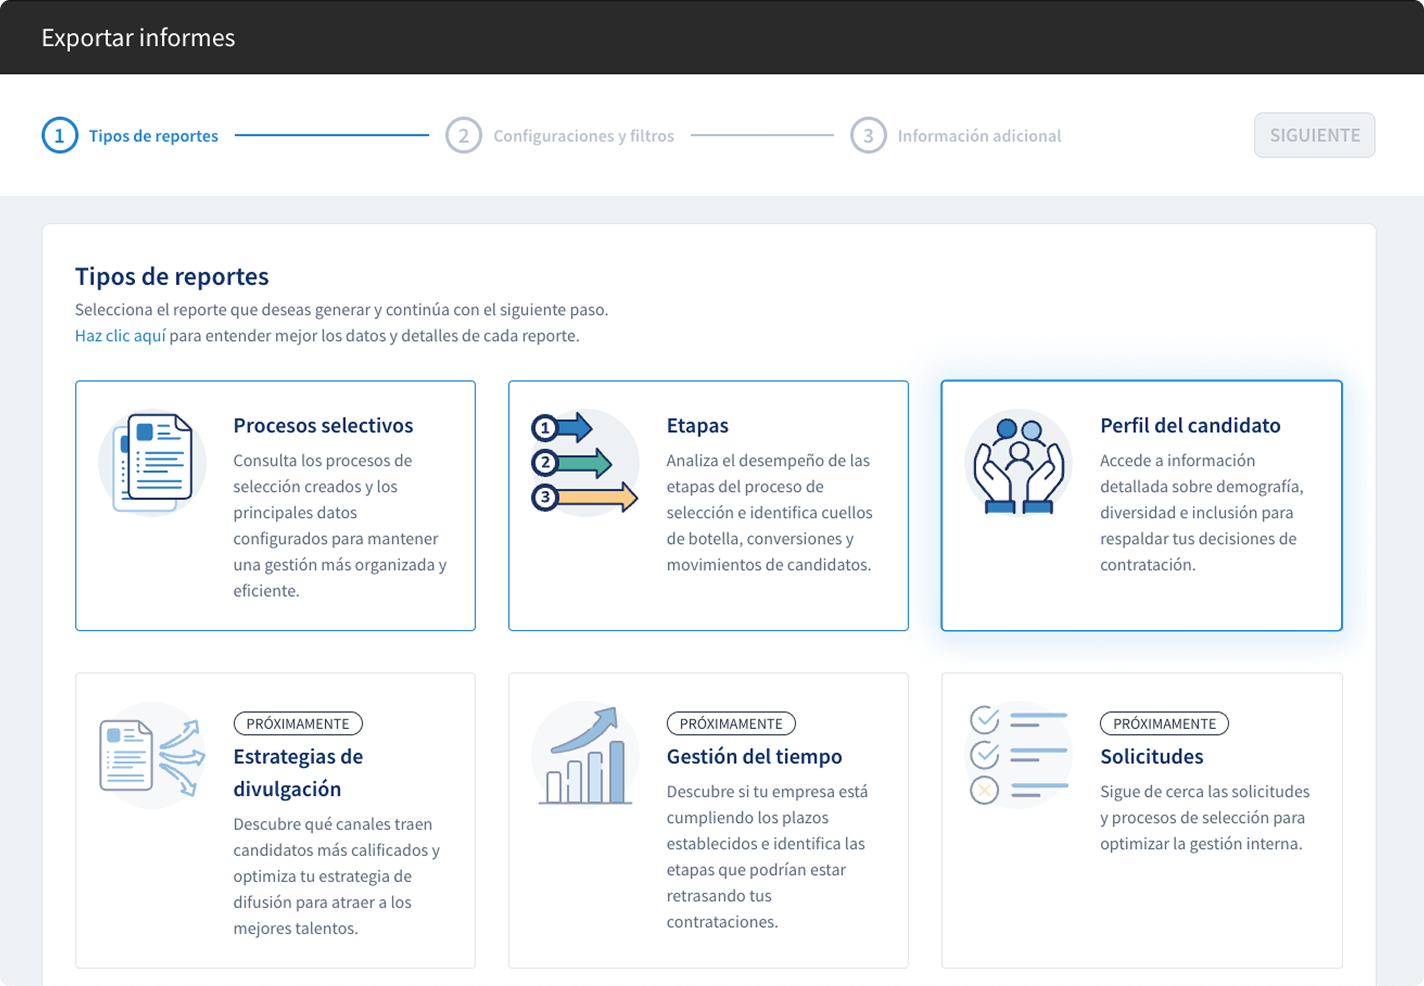Click the hands-holding-people Perfil del candidato icon
This screenshot has height=986, width=1424.
coord(1018,463)
